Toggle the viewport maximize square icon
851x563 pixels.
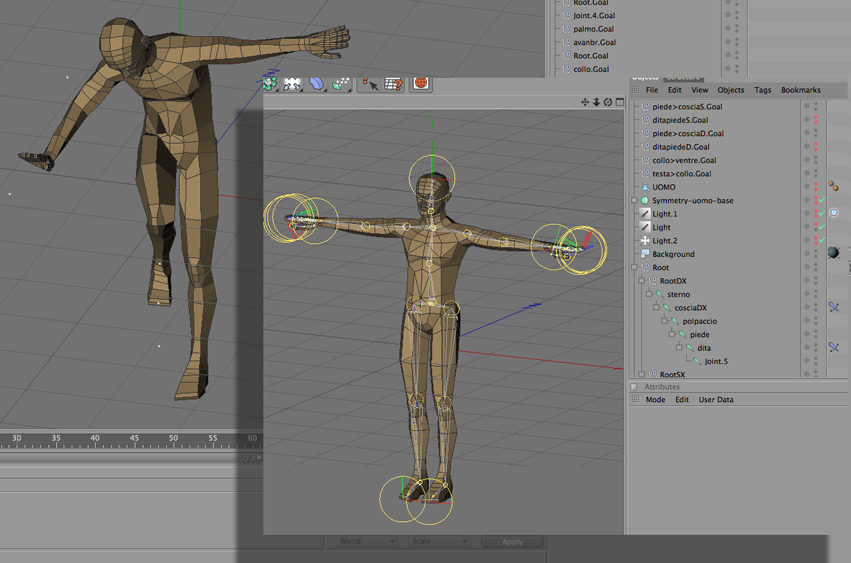pyautogui.click(x=620, y=102)
